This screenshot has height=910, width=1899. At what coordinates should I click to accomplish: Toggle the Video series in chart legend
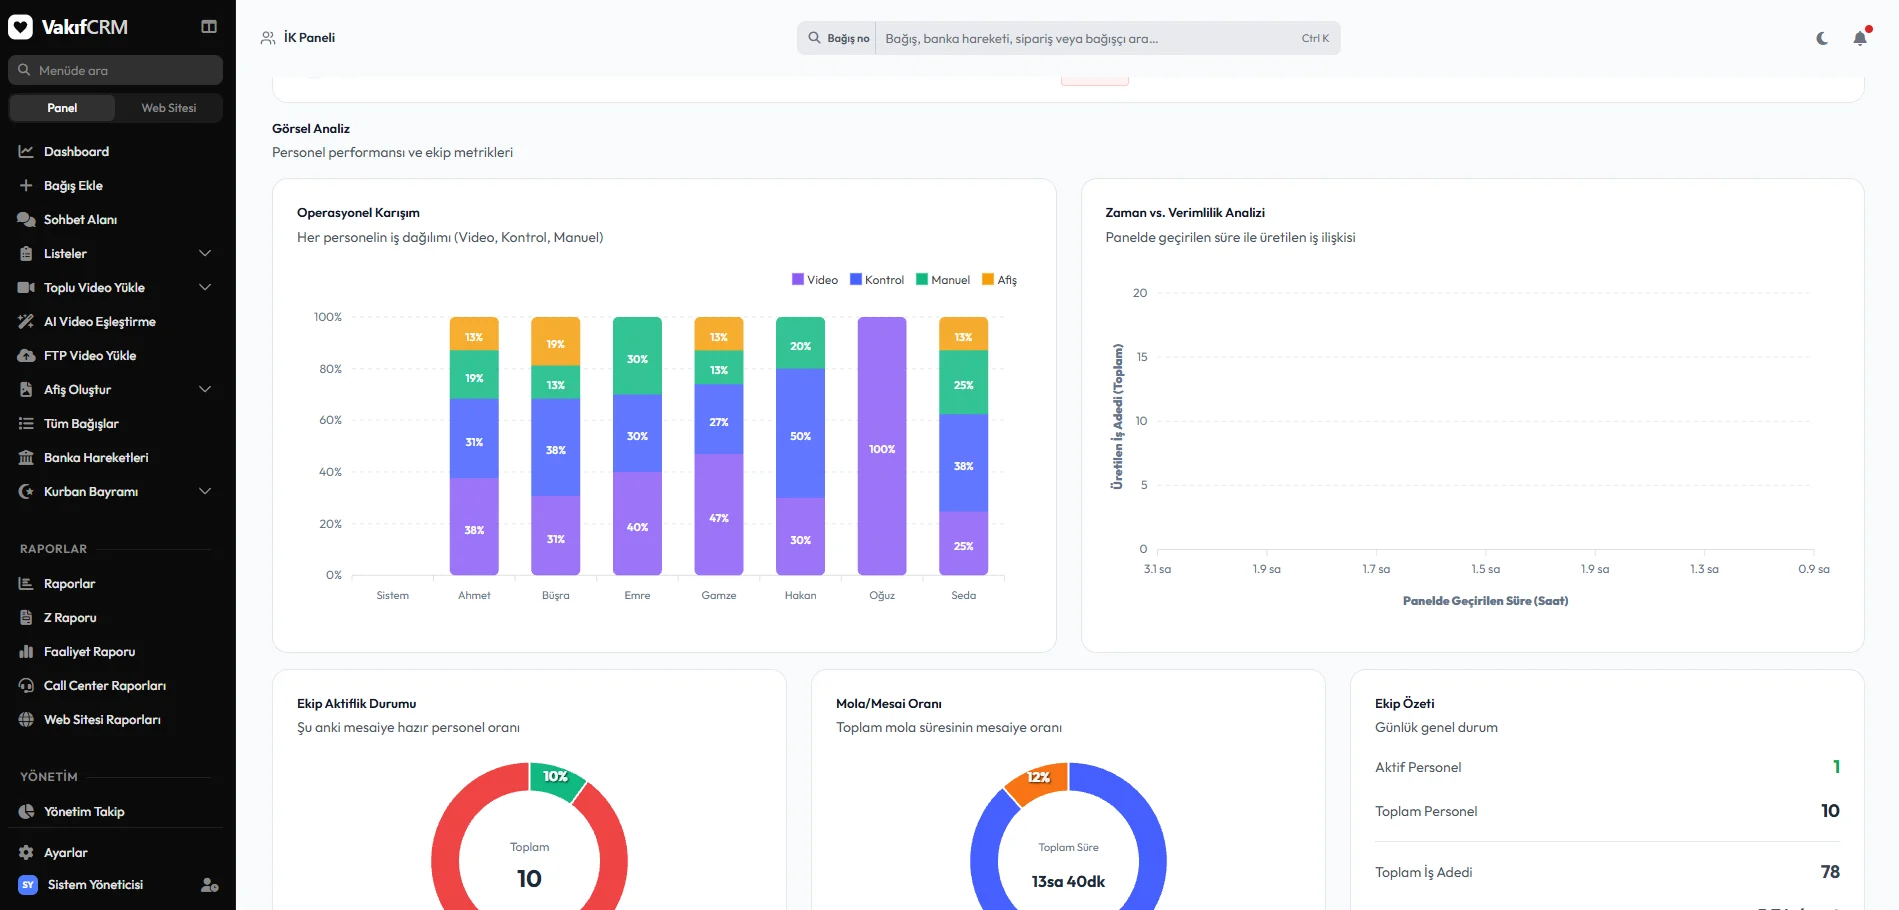tap(815, 280)
